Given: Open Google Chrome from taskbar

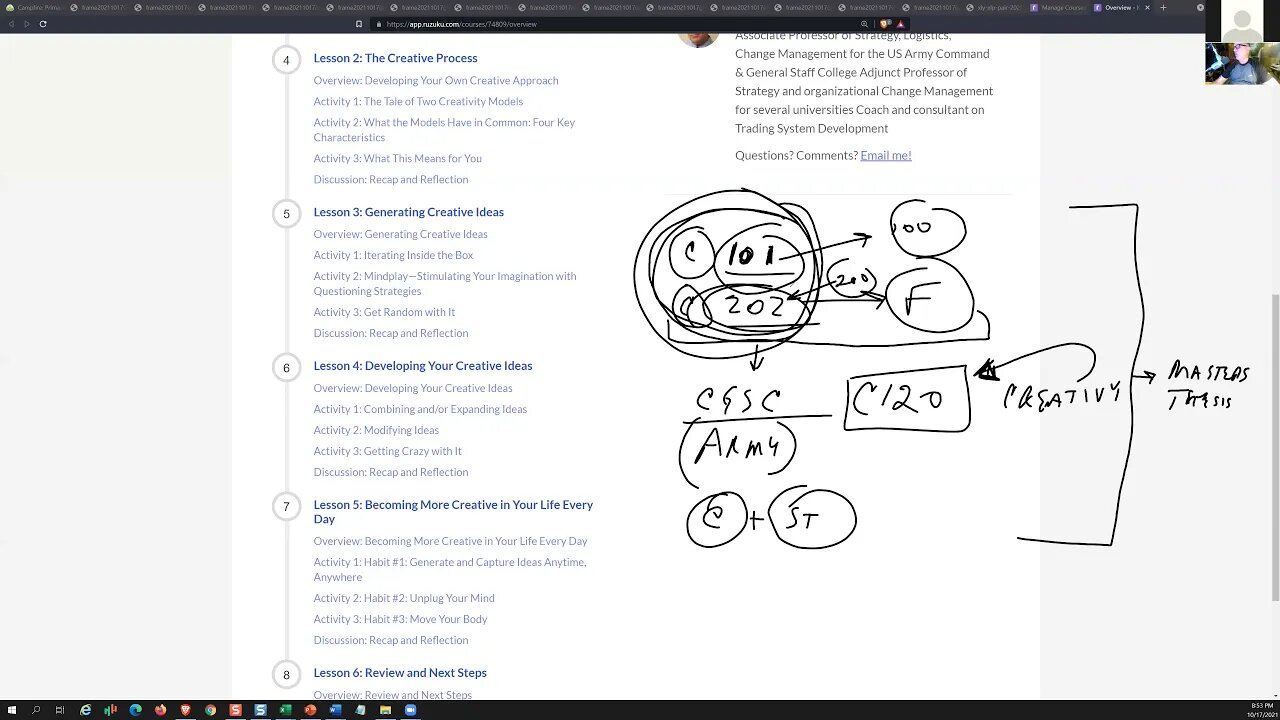Looking at the screenshot, I should coord(210,710).
